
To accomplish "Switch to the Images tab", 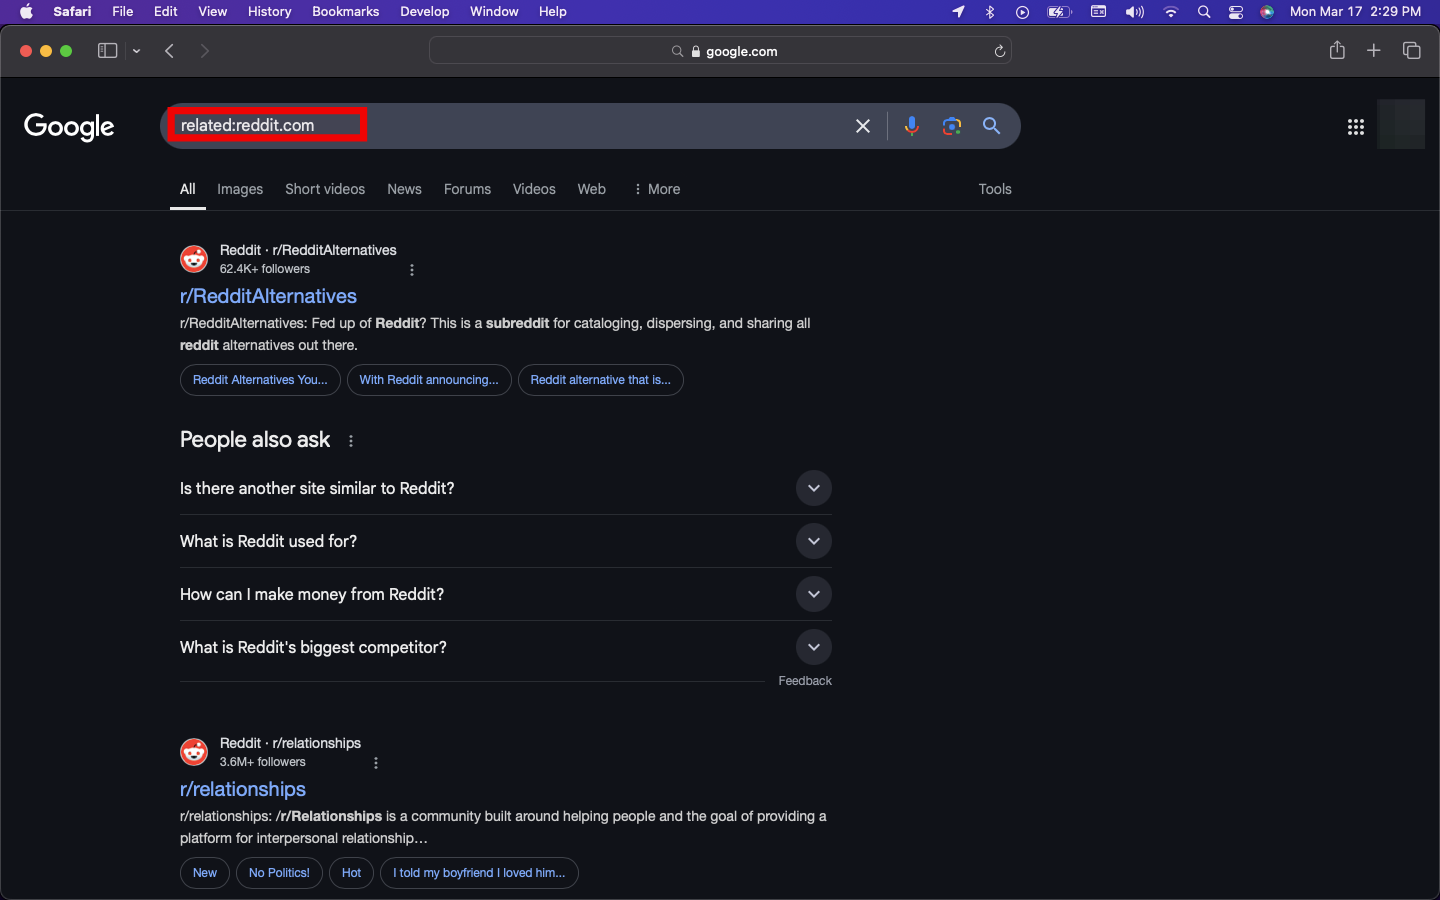I will [x=240, y=189].
